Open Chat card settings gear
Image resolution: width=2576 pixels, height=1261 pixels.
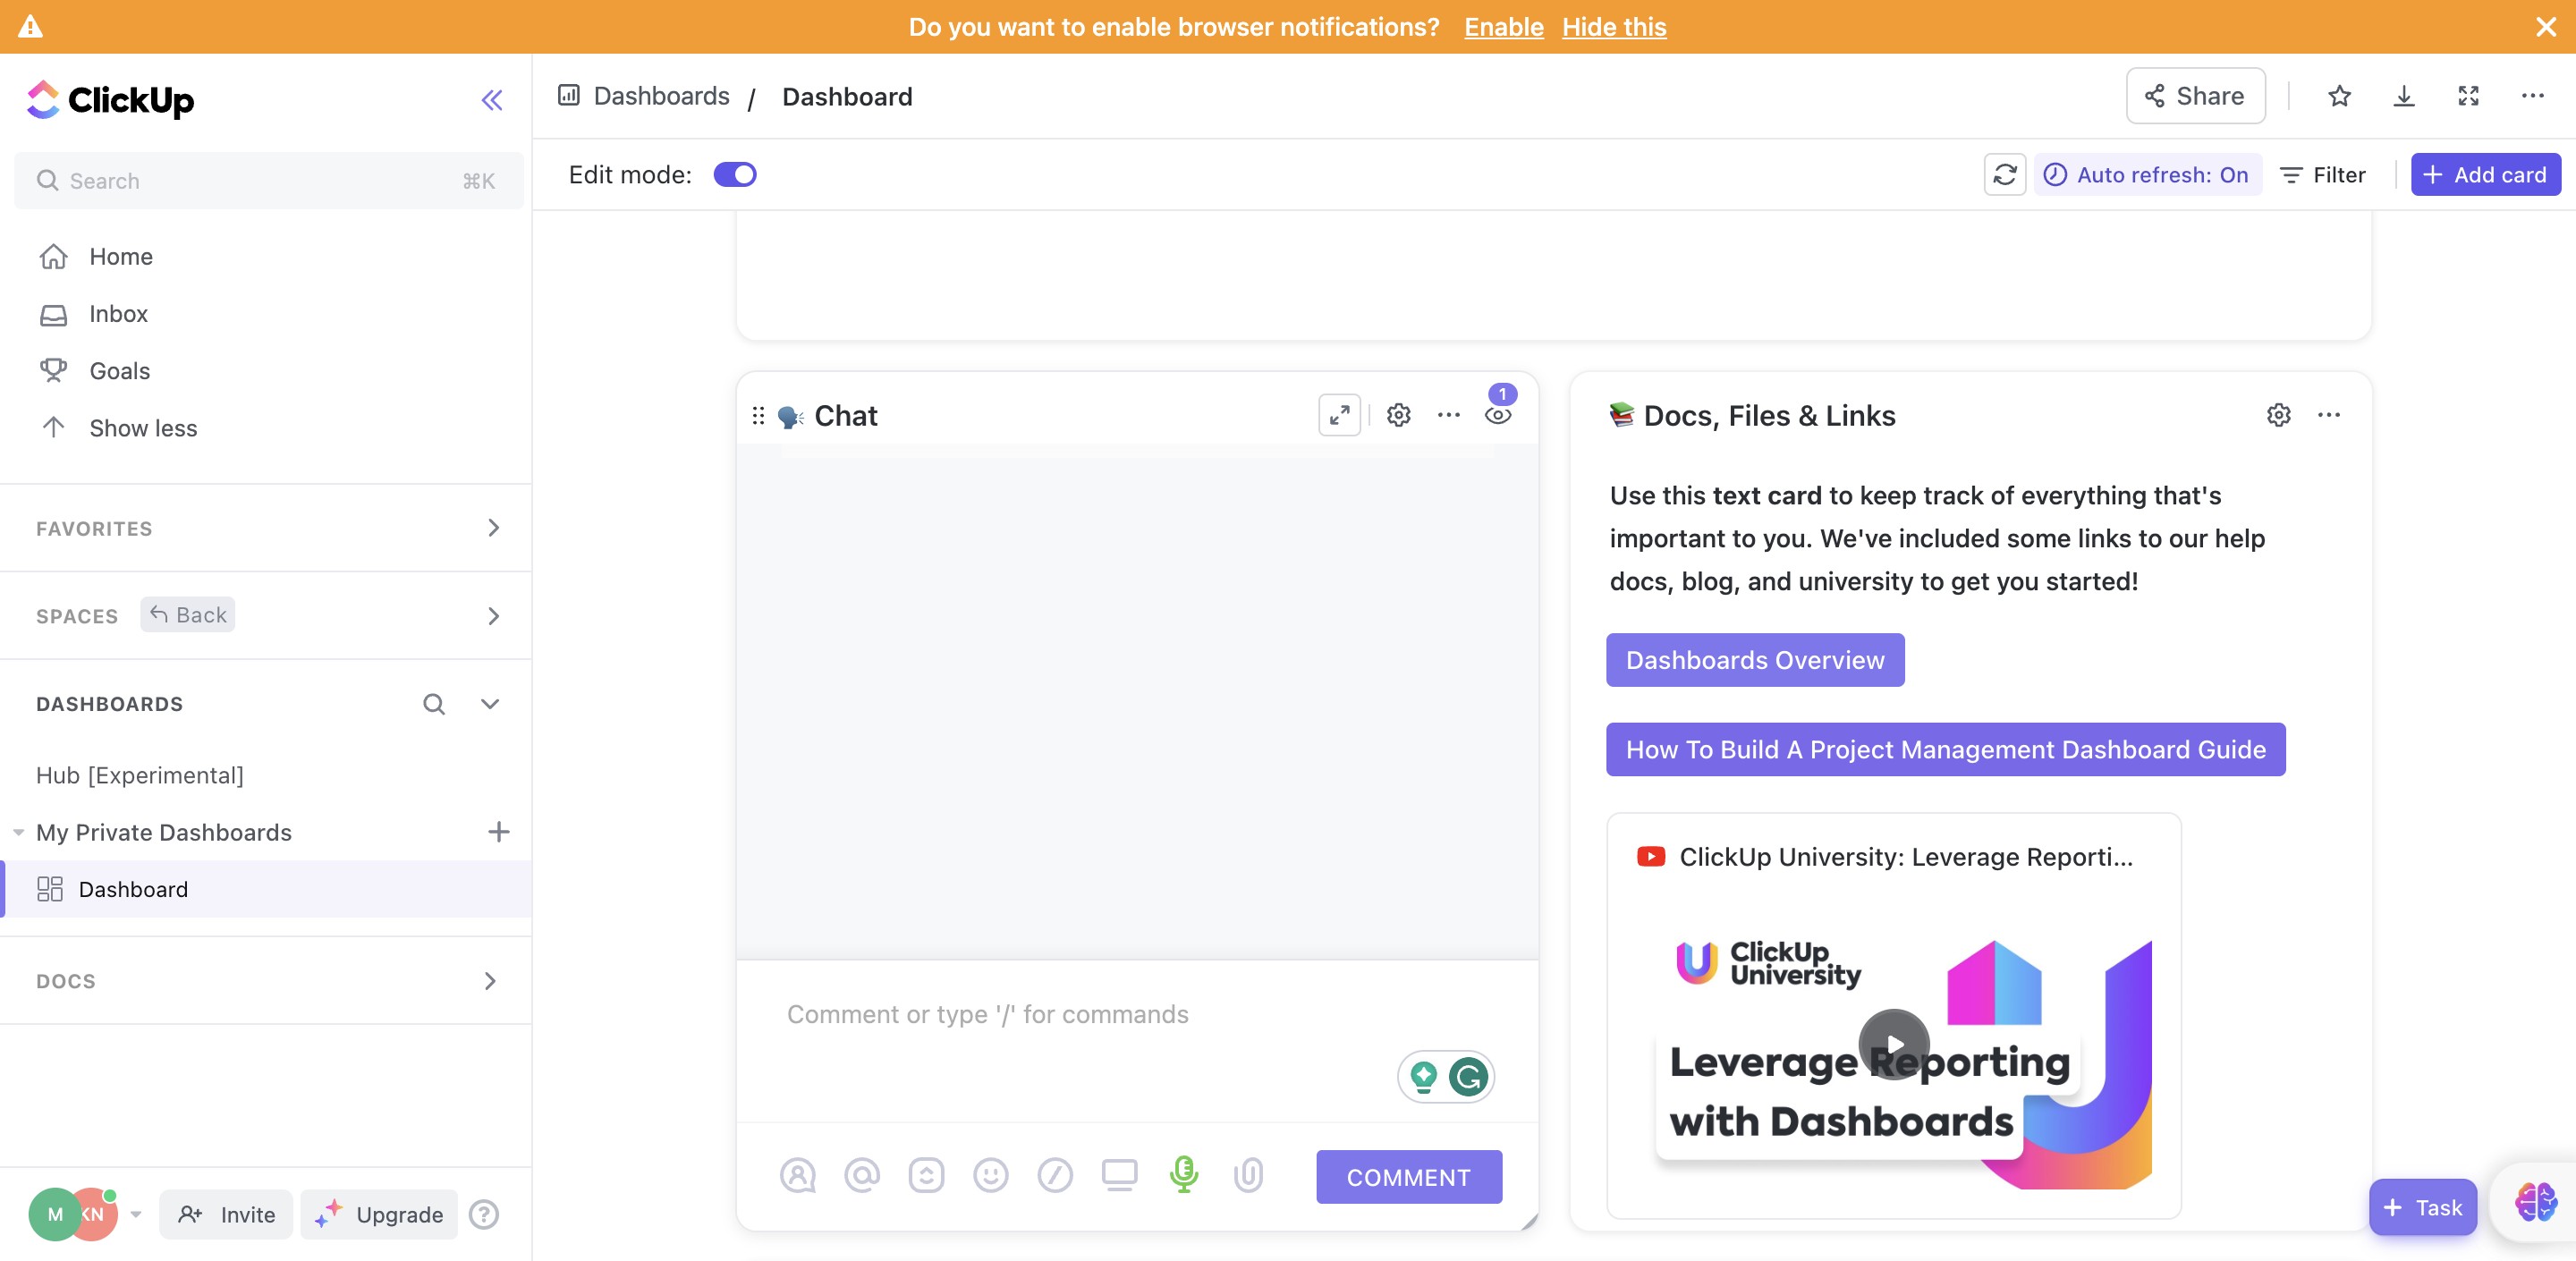pyautogui.click(x=1398, y=415)
